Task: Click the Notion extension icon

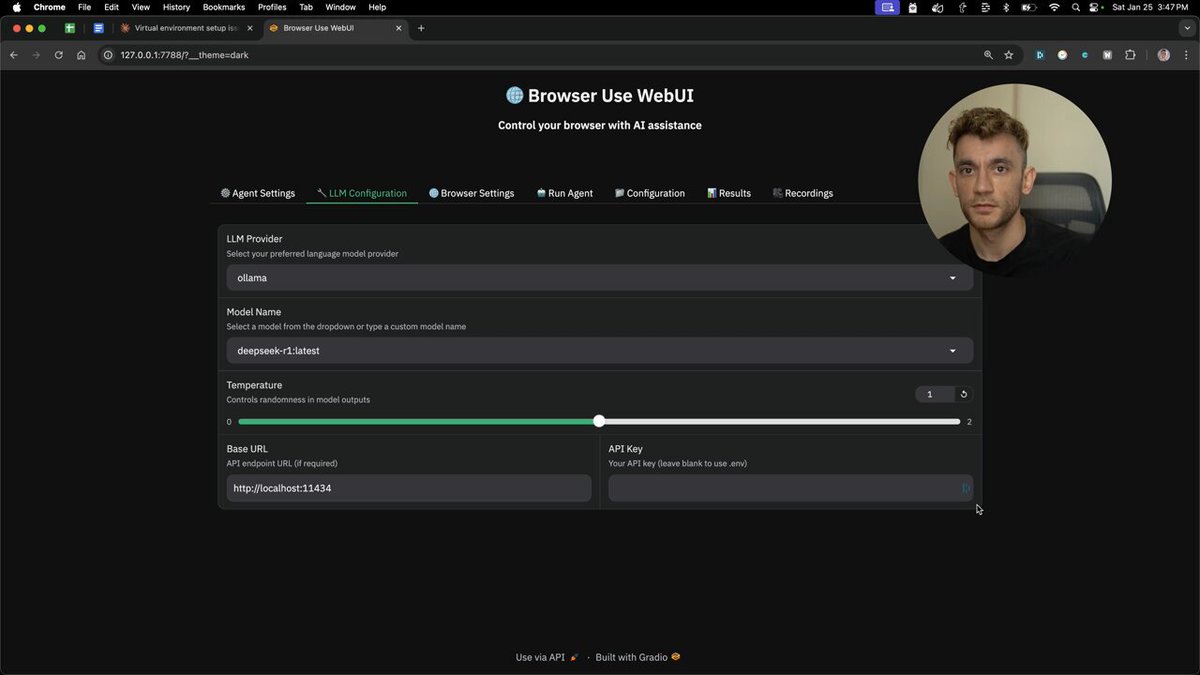Action: click(1107, 55)
